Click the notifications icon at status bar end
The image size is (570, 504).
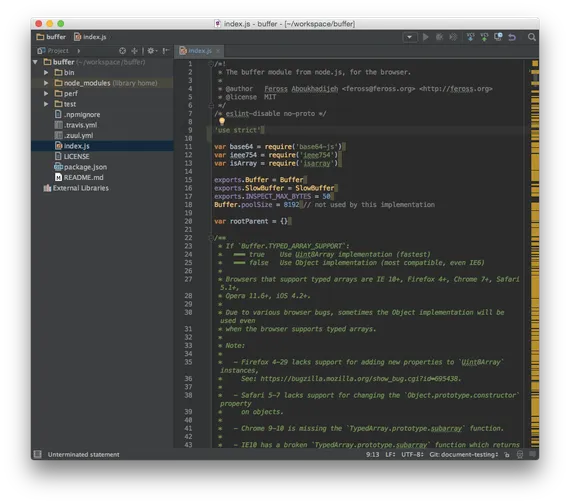point(532,454)
